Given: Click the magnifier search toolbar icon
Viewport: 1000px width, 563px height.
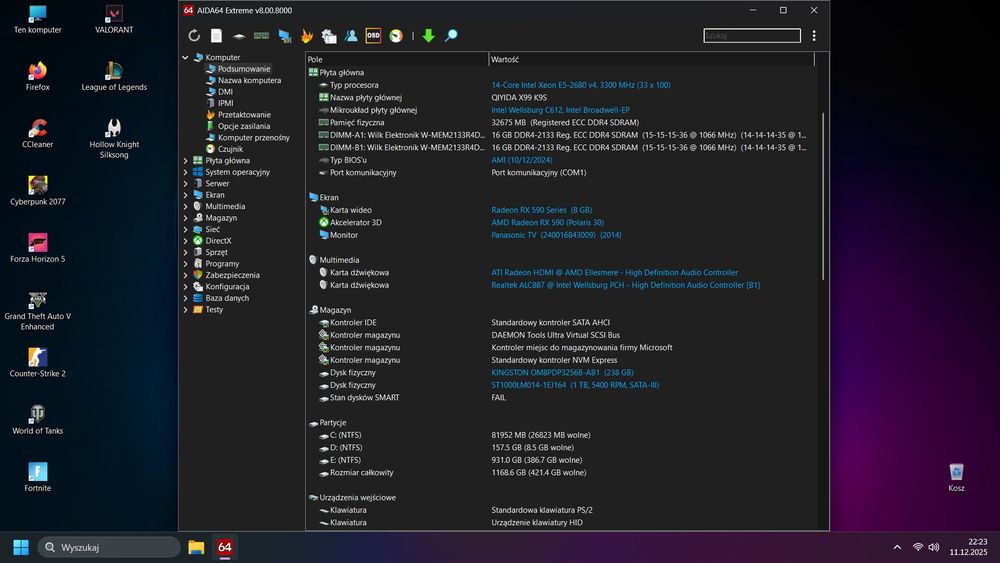Looking at the screenshot, I should pyautogui.click(x=451, y=36).
